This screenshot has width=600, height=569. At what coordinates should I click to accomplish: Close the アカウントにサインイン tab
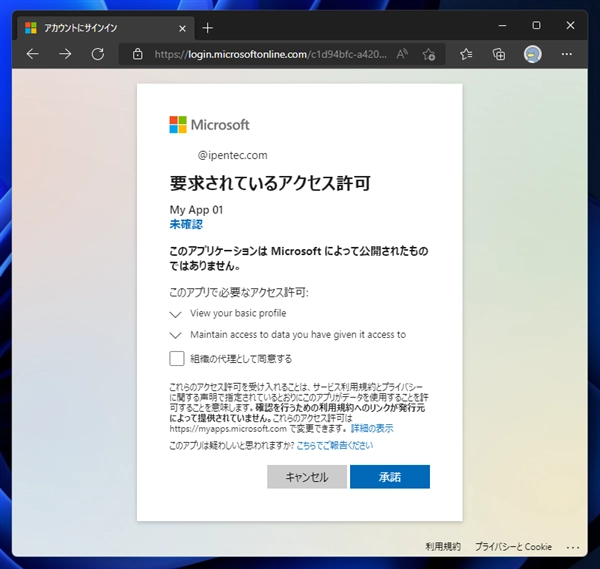point(183,28)
